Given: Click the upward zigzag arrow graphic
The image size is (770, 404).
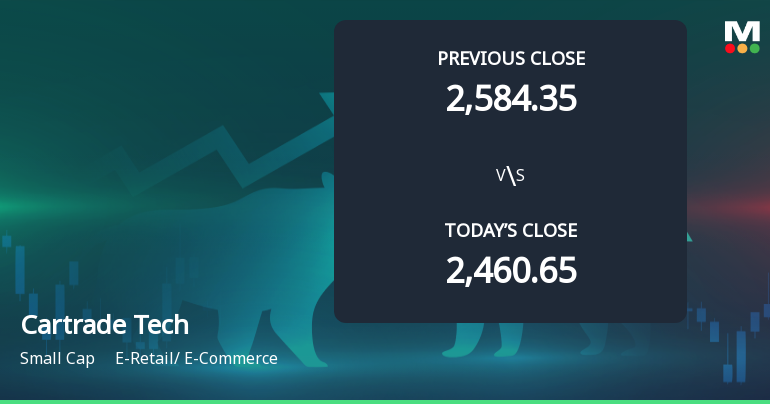Looking at the screenshot, I should [x=230, y=150].
